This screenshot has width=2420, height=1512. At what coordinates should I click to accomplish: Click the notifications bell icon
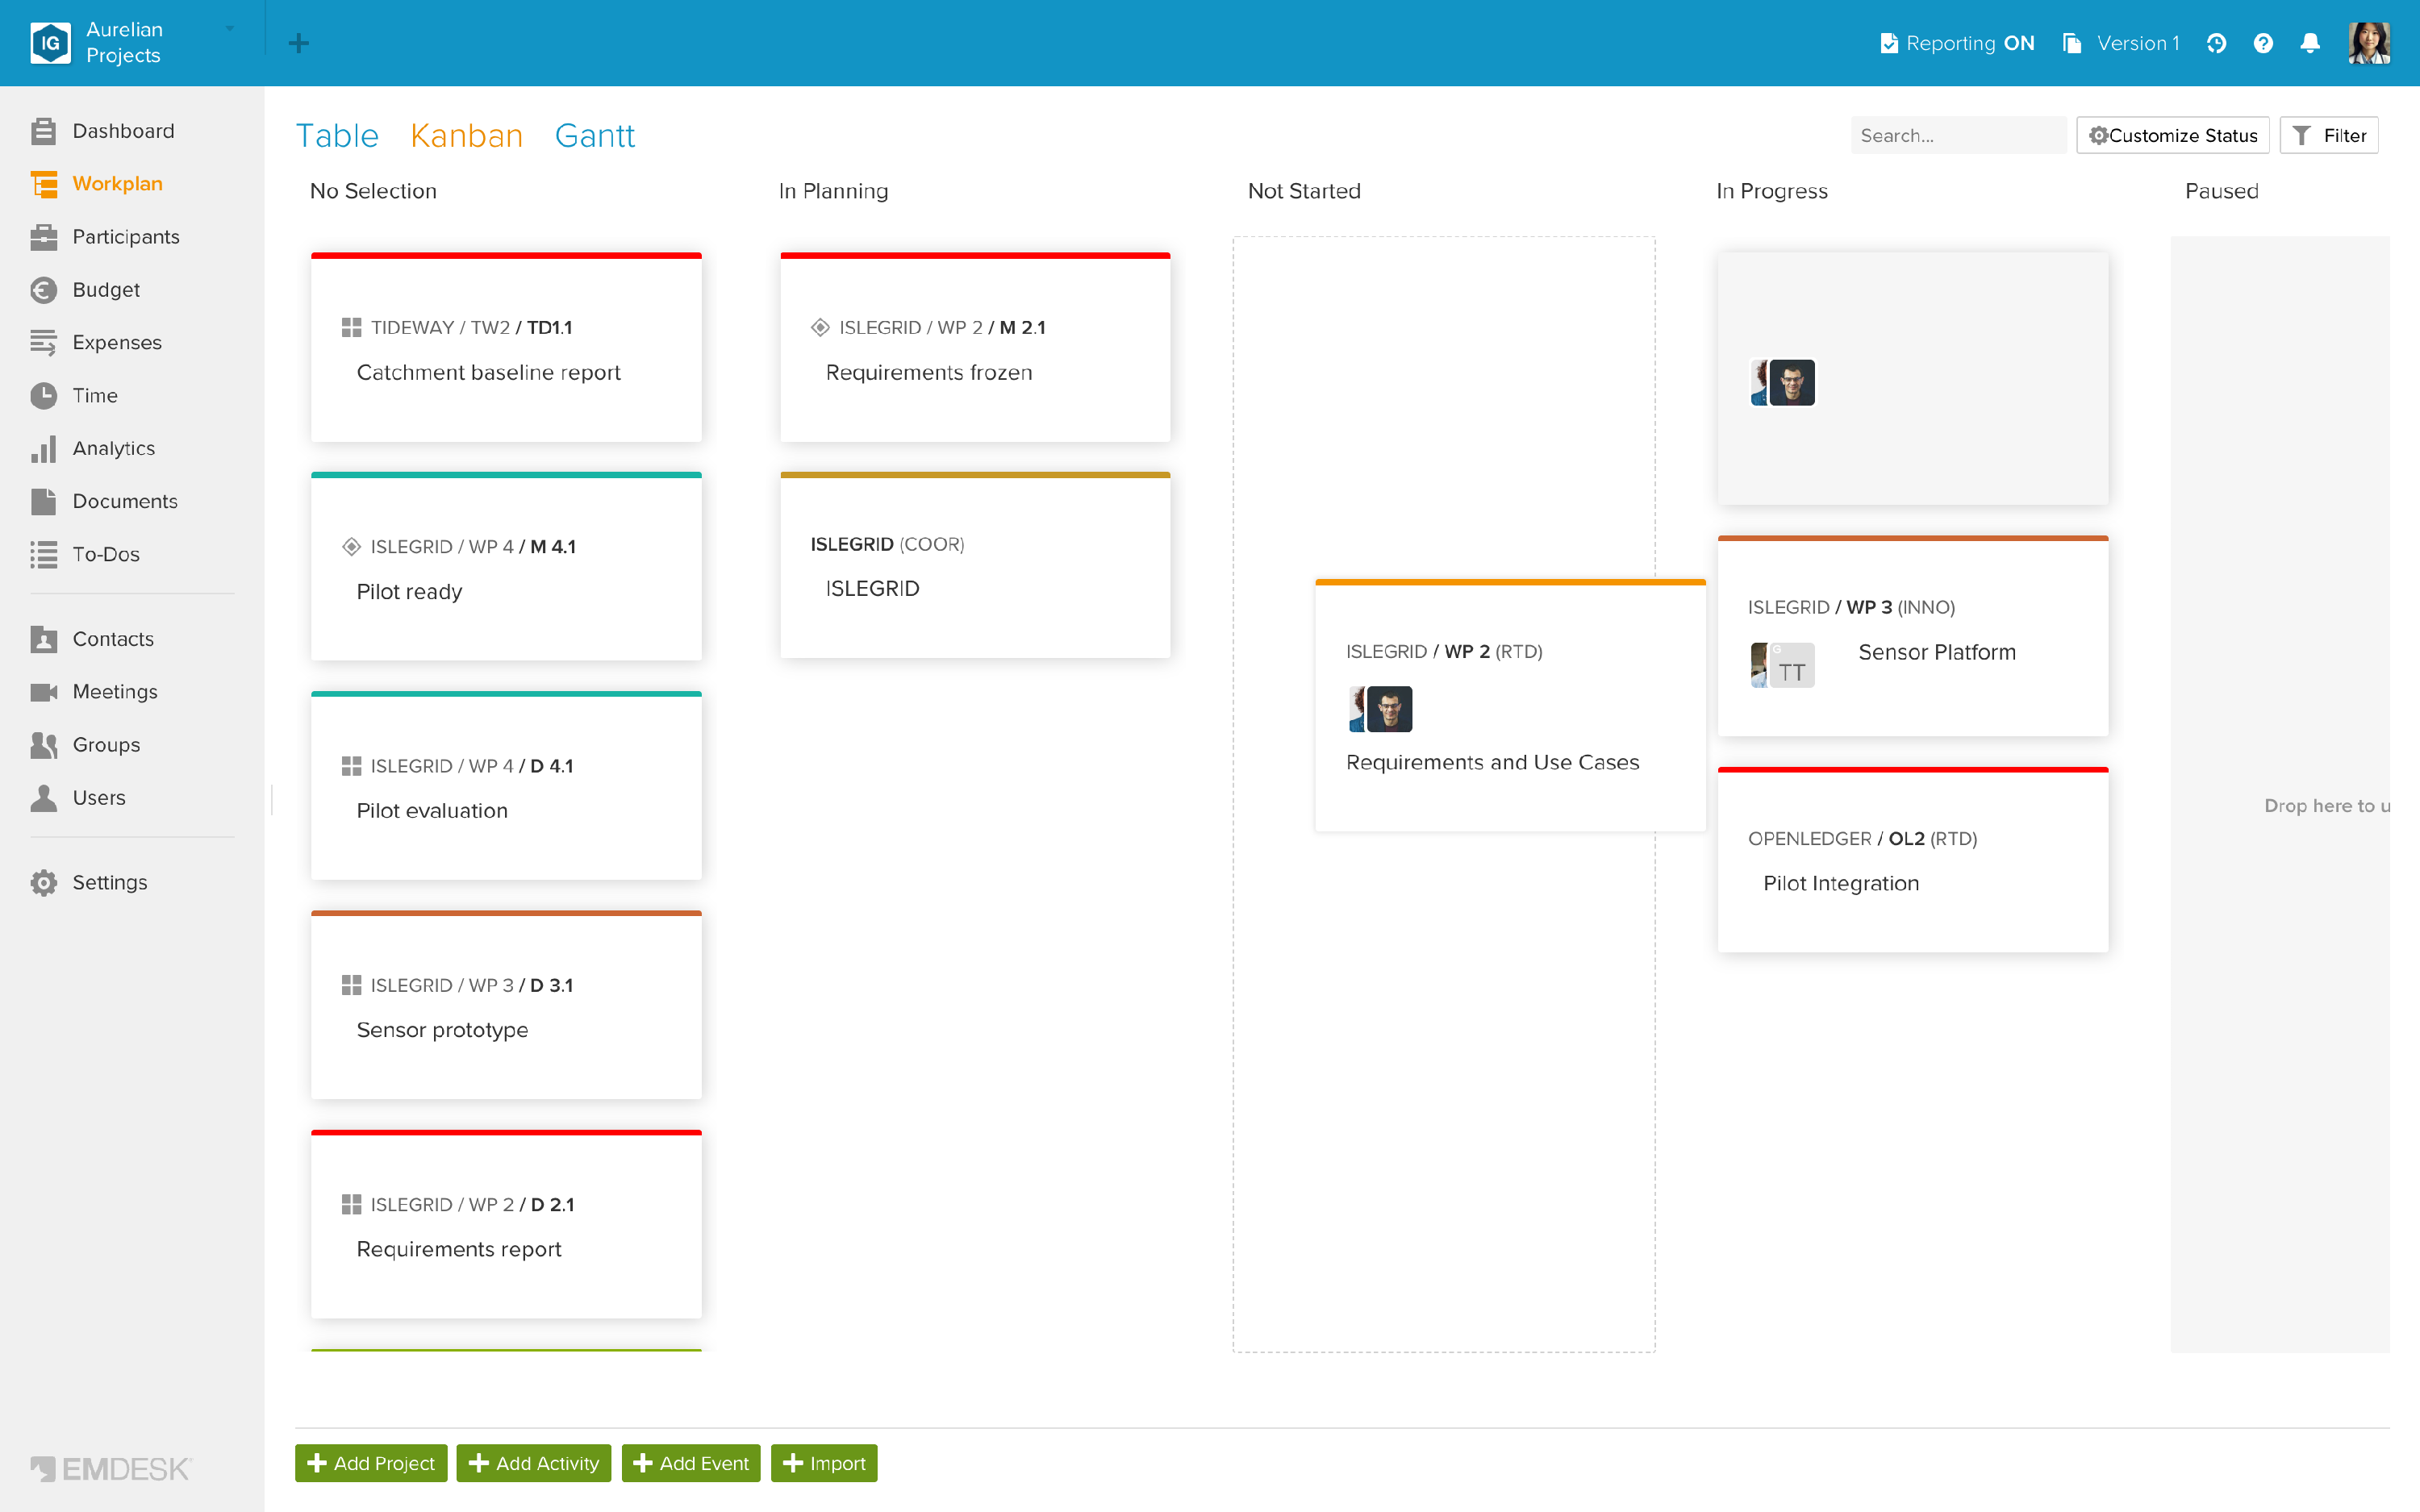pos(2310,43)
